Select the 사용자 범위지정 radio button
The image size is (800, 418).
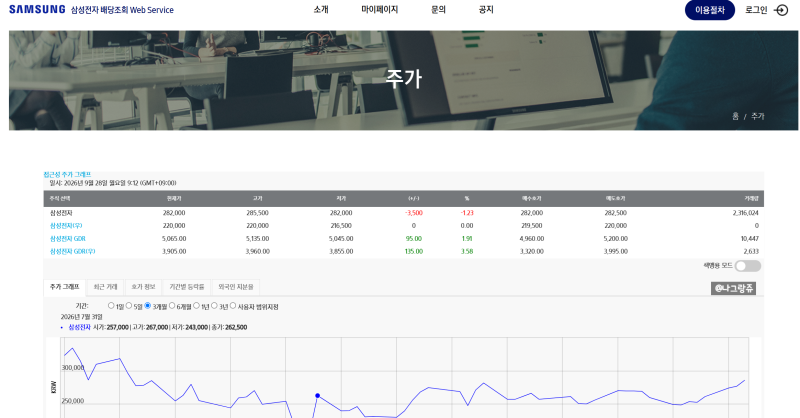coord(233,306)
